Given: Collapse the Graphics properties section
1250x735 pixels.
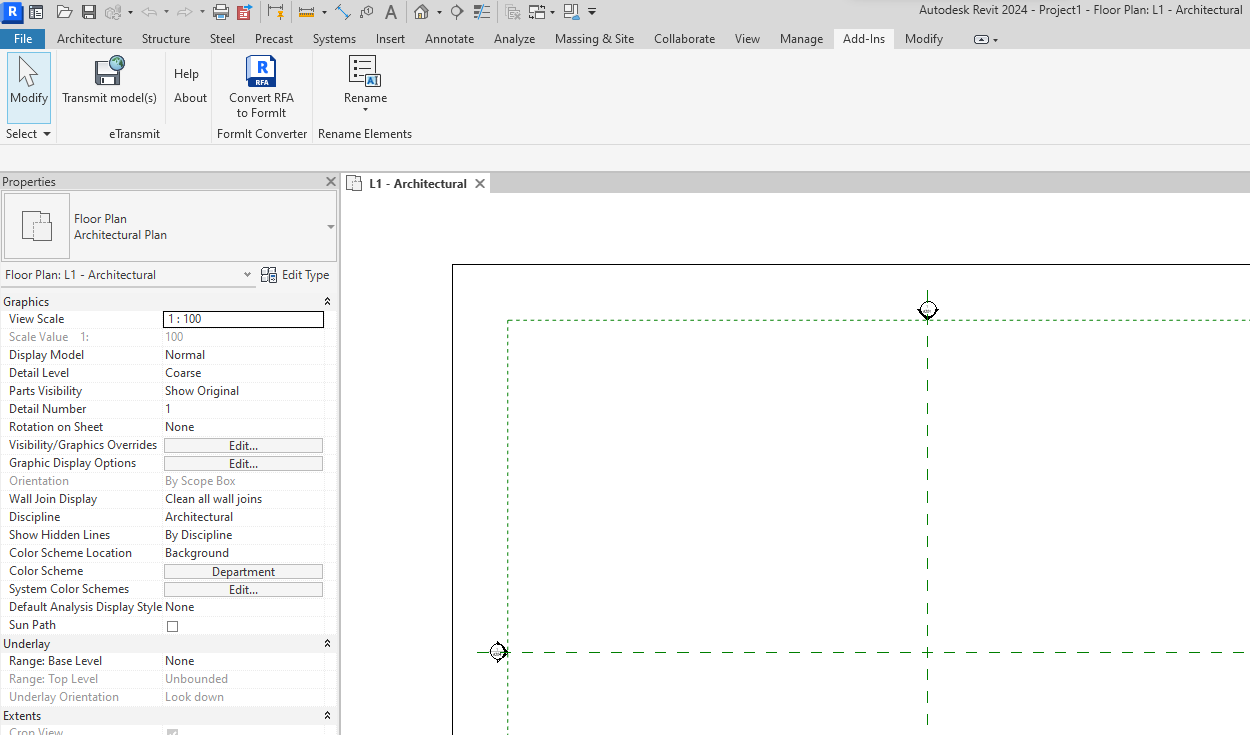Looking at the screenshot, I should click(327, 302).
